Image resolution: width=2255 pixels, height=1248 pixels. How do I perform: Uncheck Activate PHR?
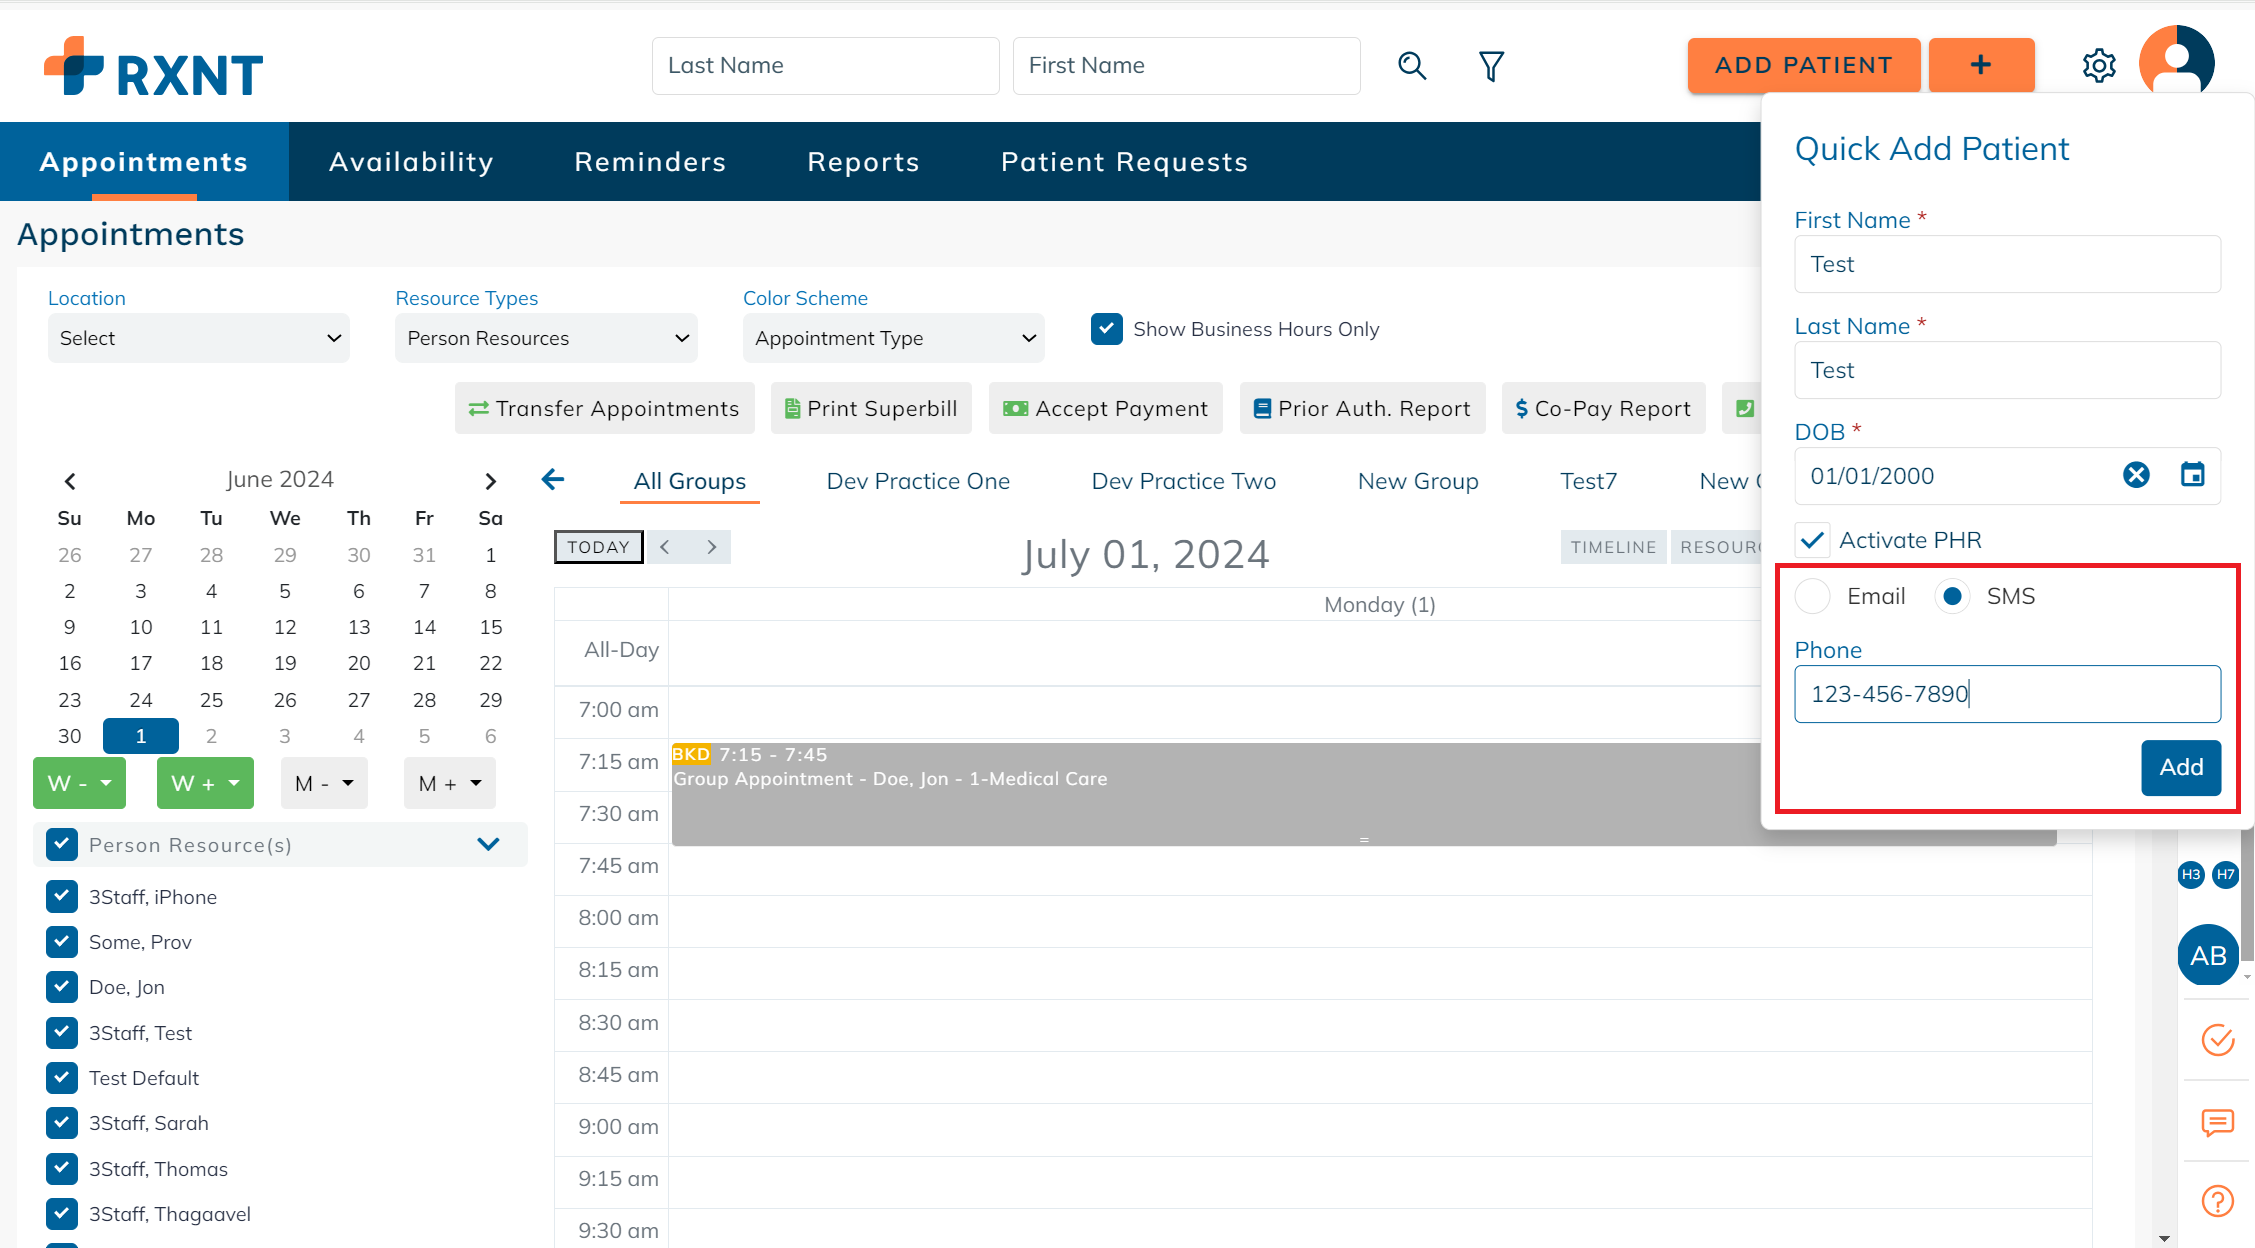tap(1812, 539)
